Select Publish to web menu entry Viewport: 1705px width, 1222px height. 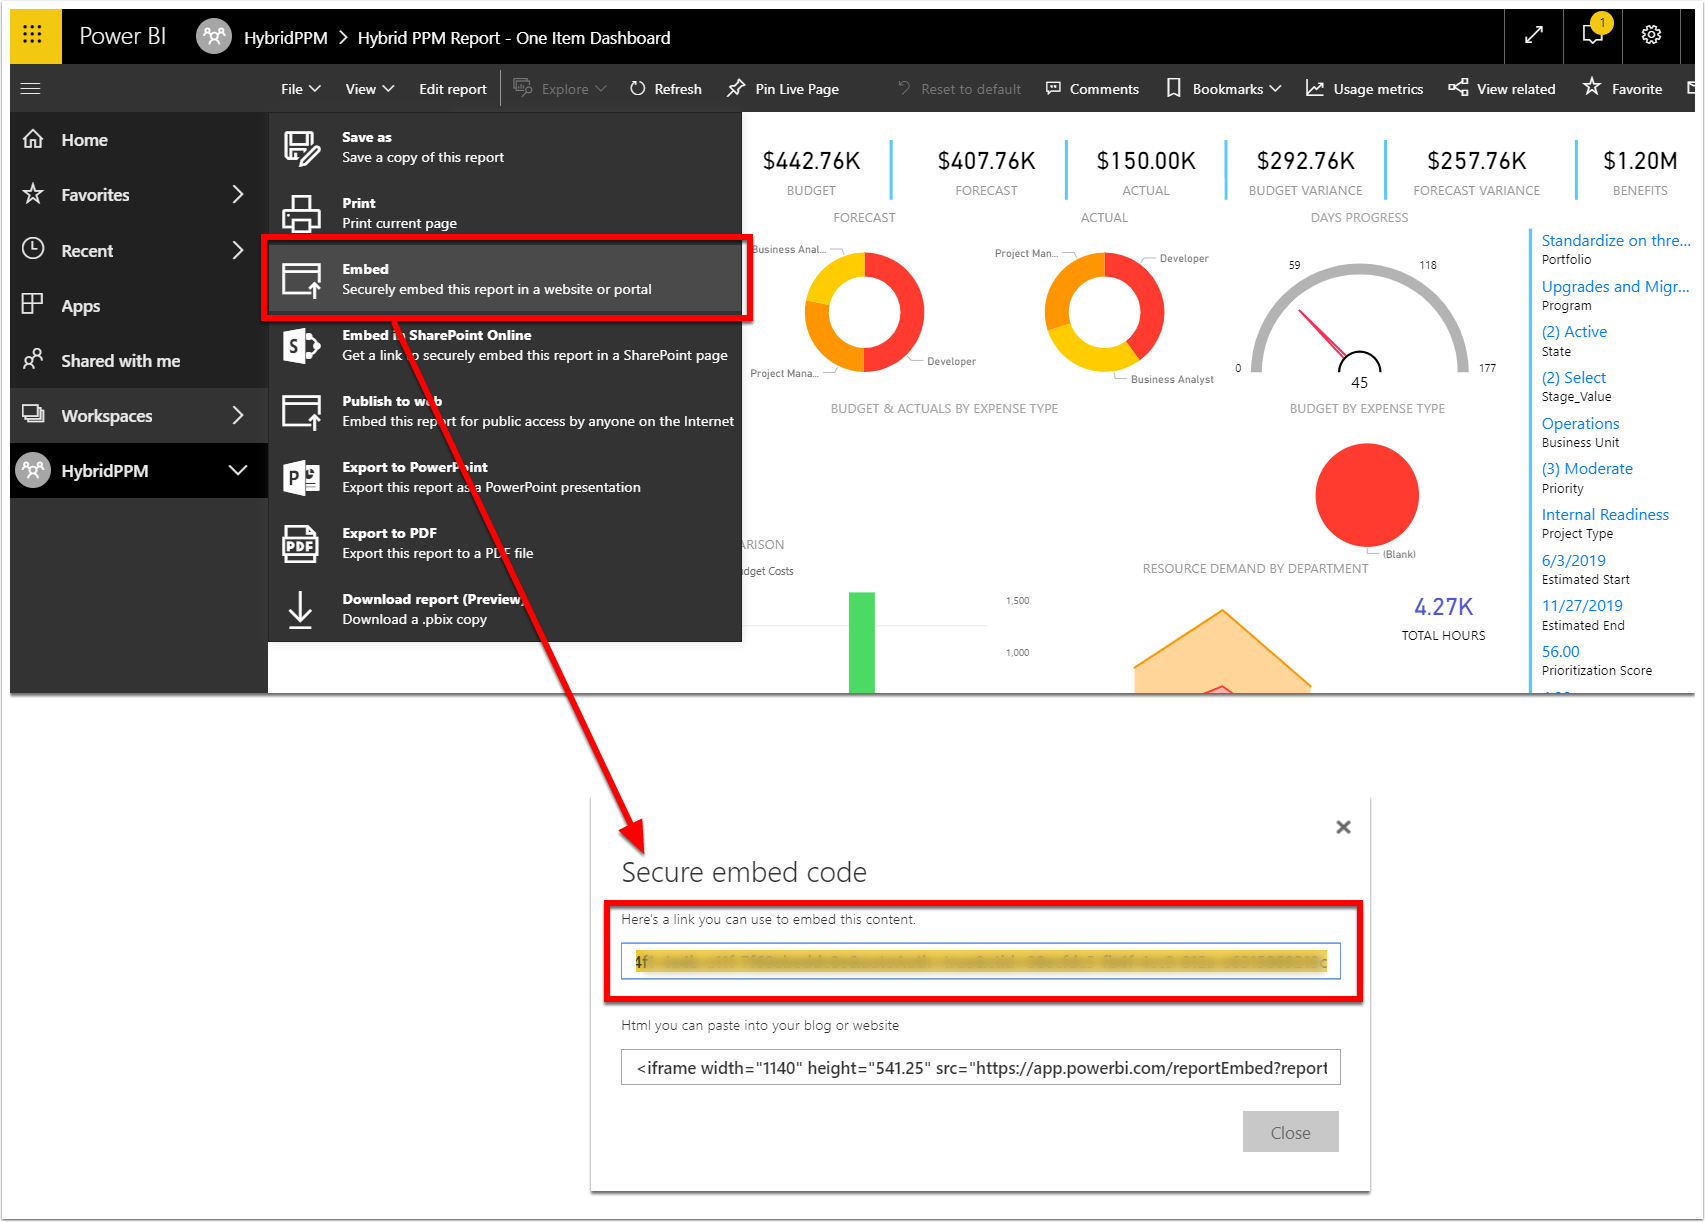point(506,411)
